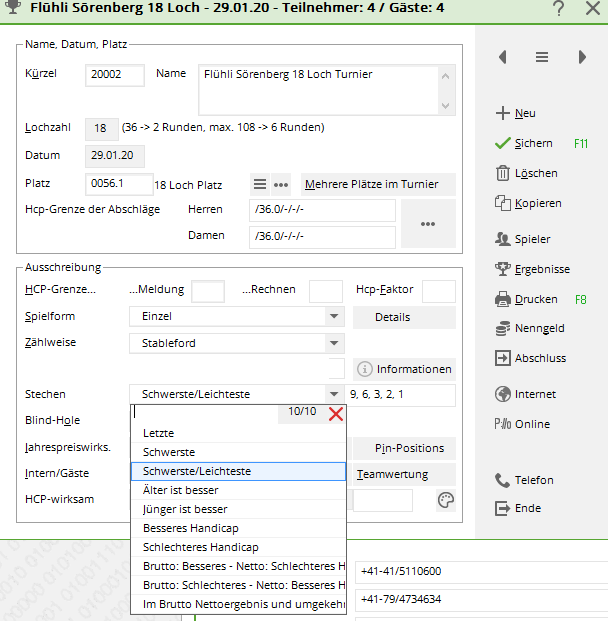Expand the Zählweise Stableford dropdown
Image resolution: width=608 pixels, height=621 pixels.
[x=334, y=343]
